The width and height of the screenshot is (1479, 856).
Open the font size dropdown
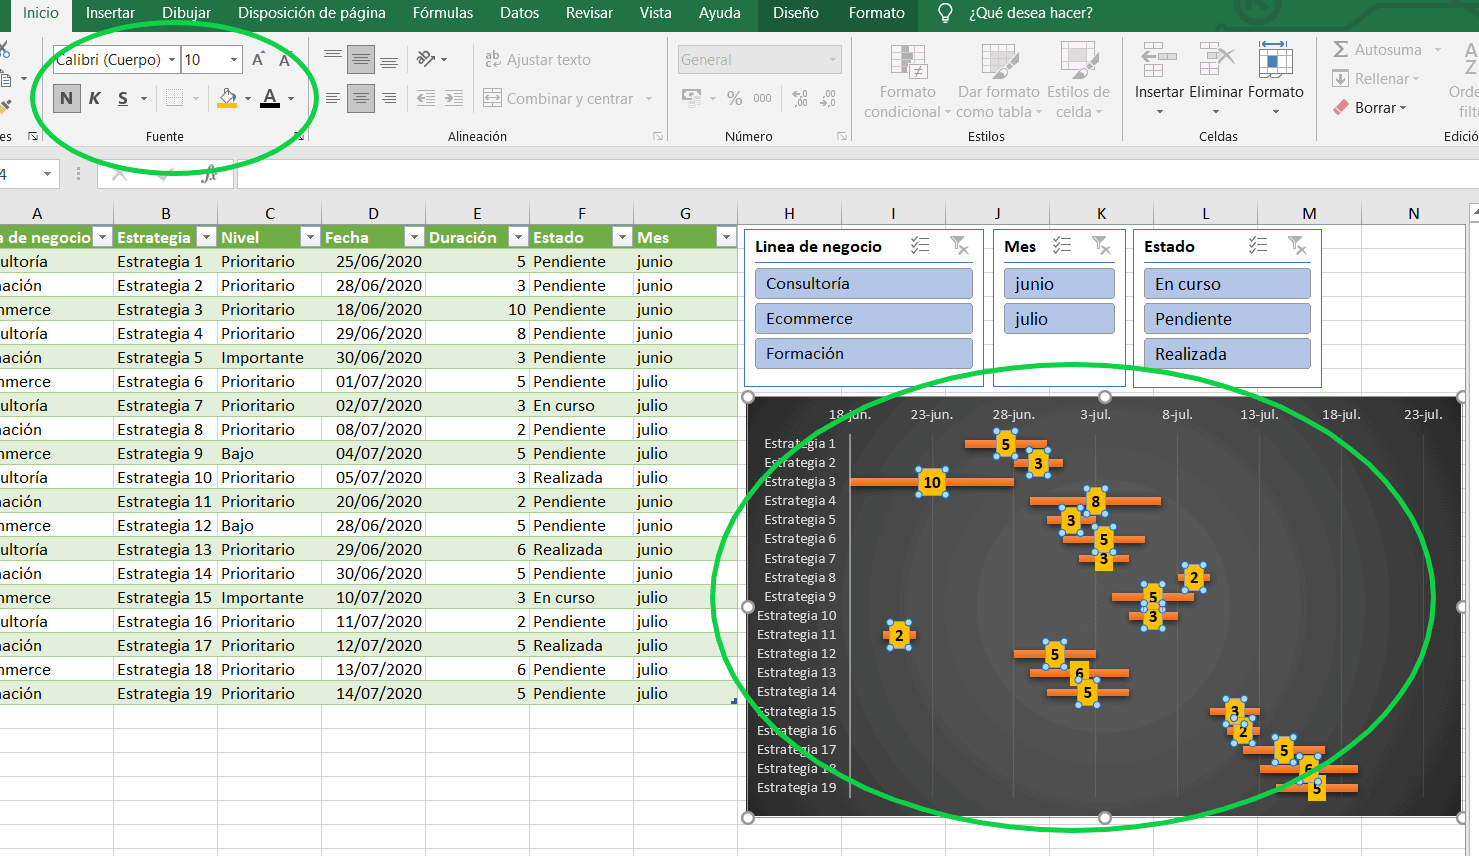(x=234, y=60)
